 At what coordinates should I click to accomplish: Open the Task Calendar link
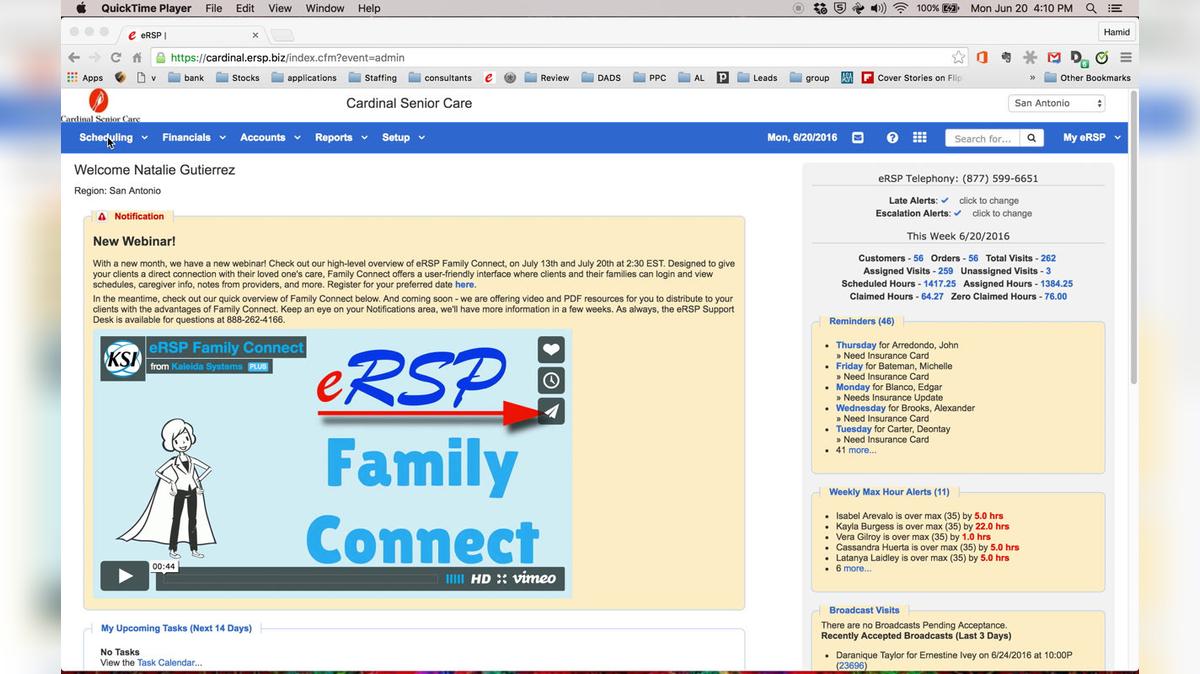[x=169, y=663]
